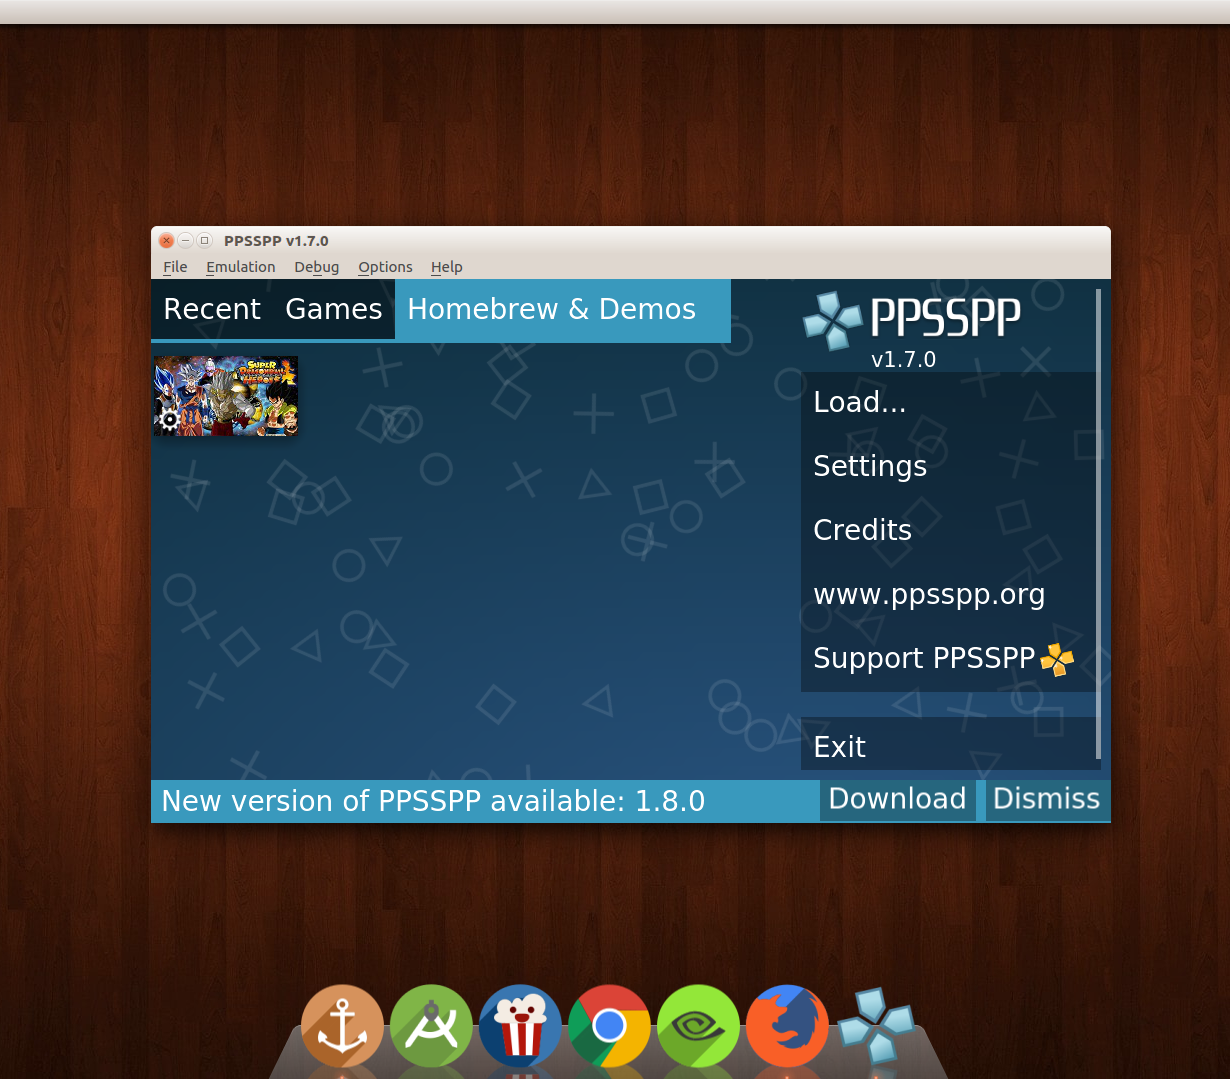
Task: Open the Emulation menu
Action: point(240,267)
